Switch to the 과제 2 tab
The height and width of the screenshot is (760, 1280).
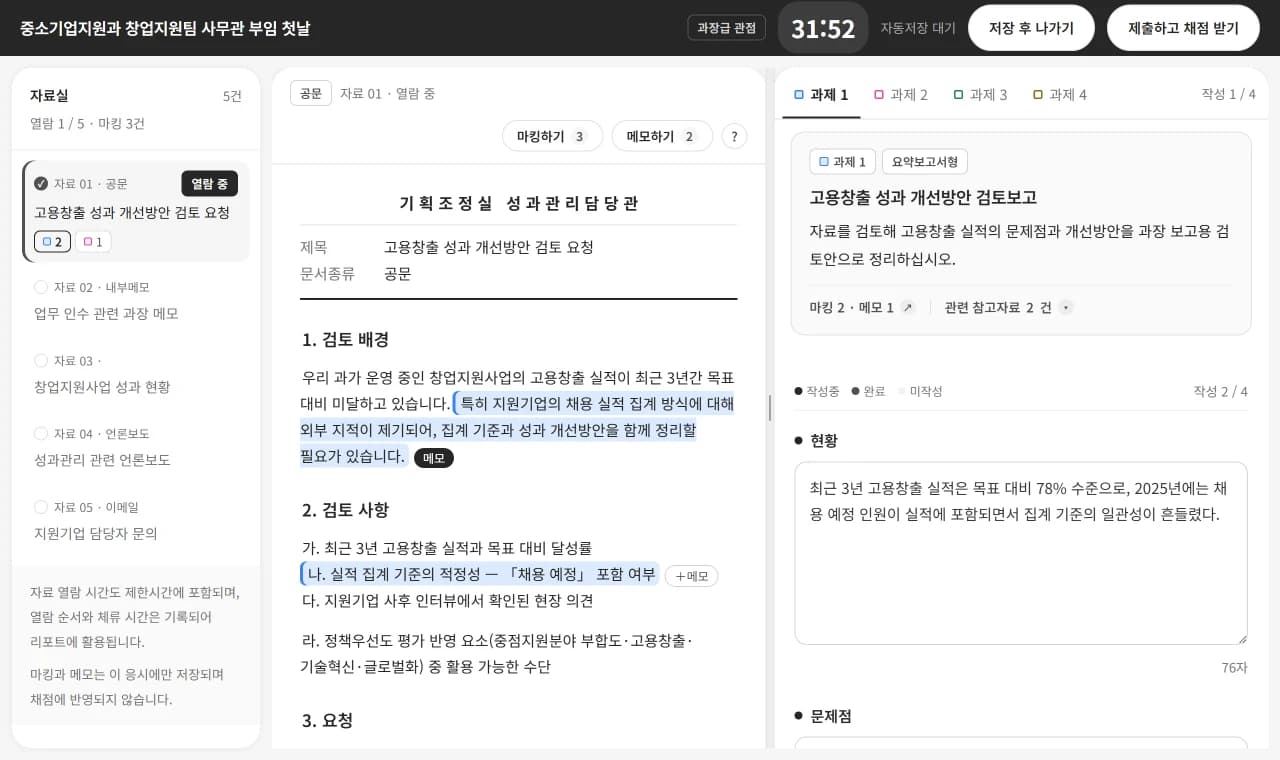pyautogui.click(x=901, y=95)
